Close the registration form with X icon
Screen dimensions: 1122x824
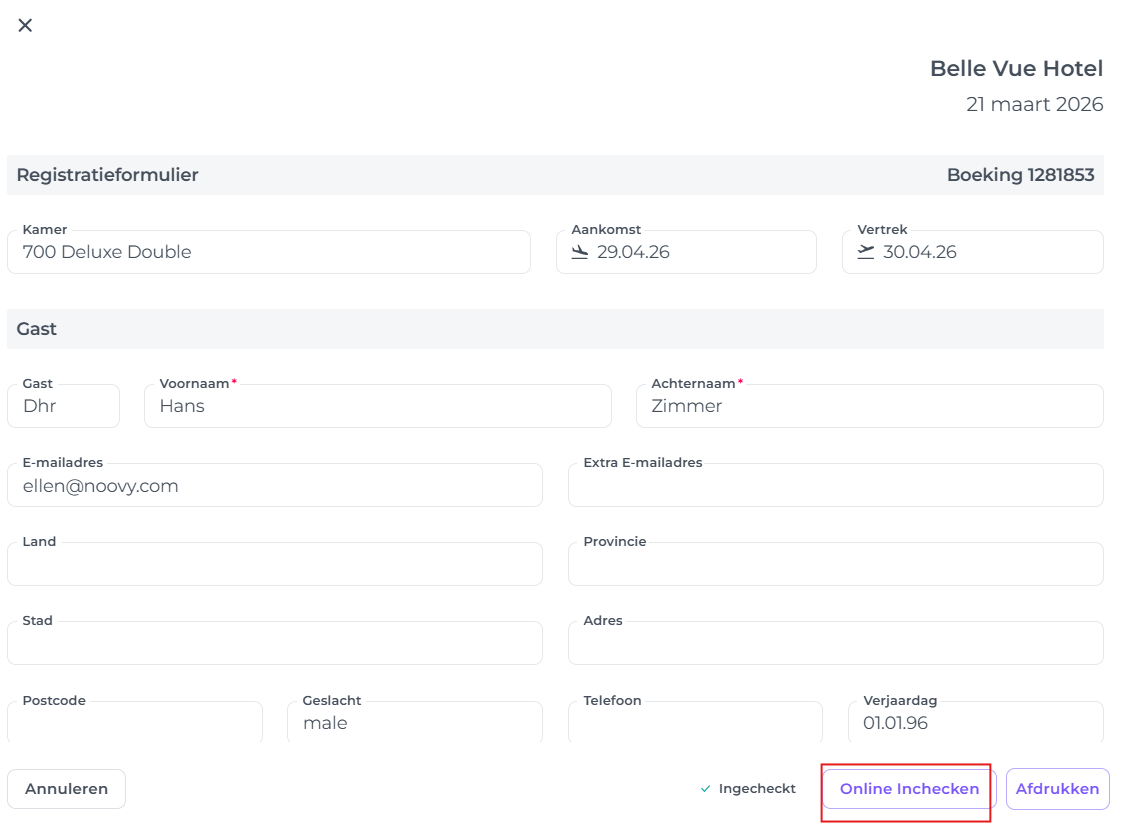[25, 25]
